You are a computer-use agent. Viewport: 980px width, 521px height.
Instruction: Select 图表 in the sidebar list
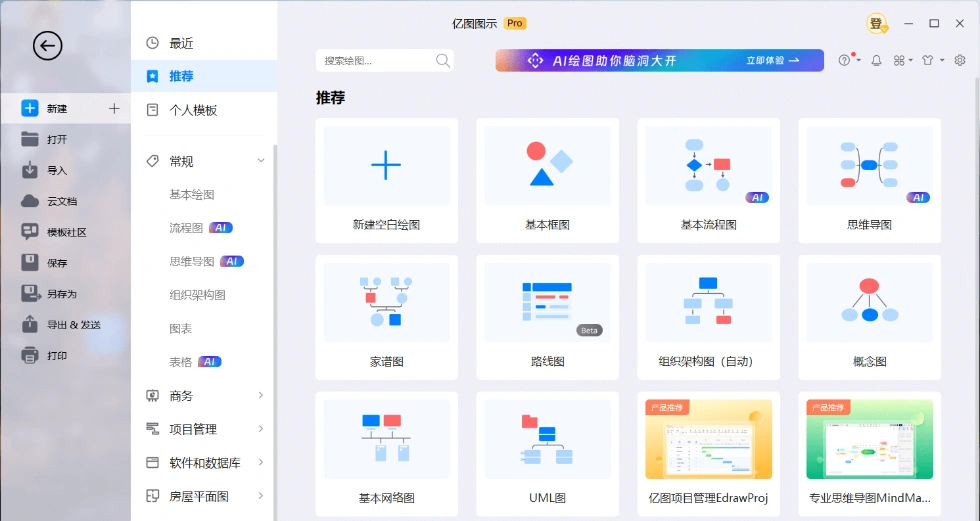pos(181,329)
